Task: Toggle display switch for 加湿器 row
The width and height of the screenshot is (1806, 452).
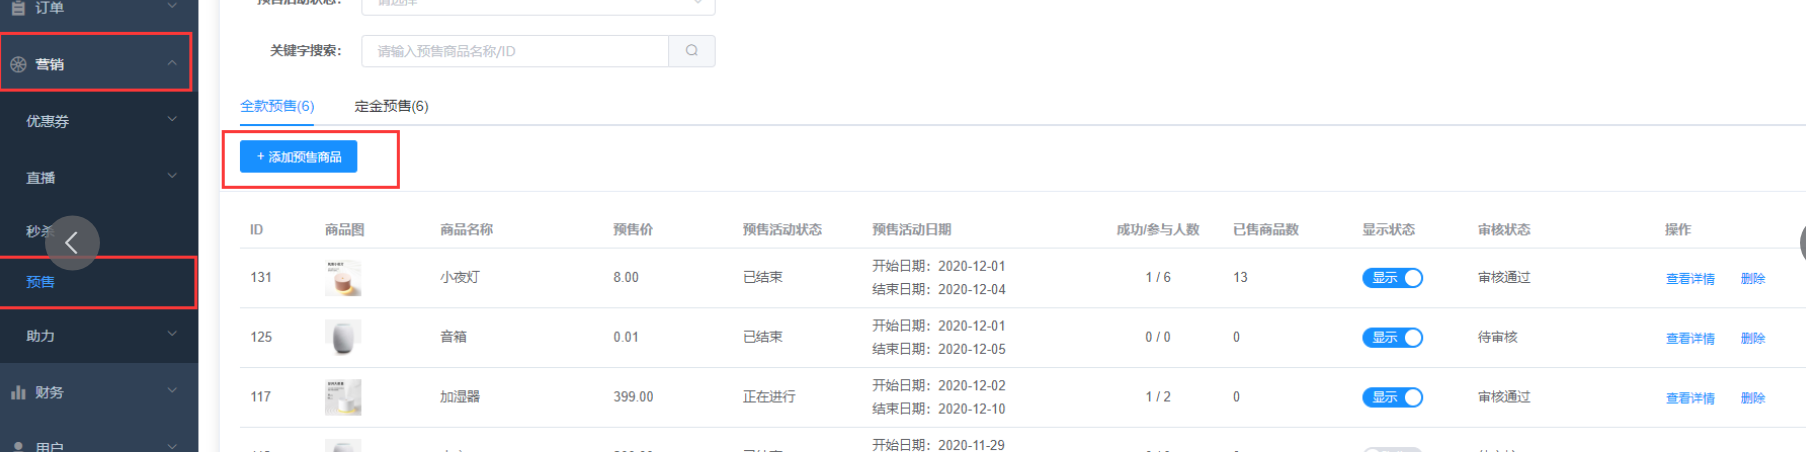Action: [x=1392, y=397]
